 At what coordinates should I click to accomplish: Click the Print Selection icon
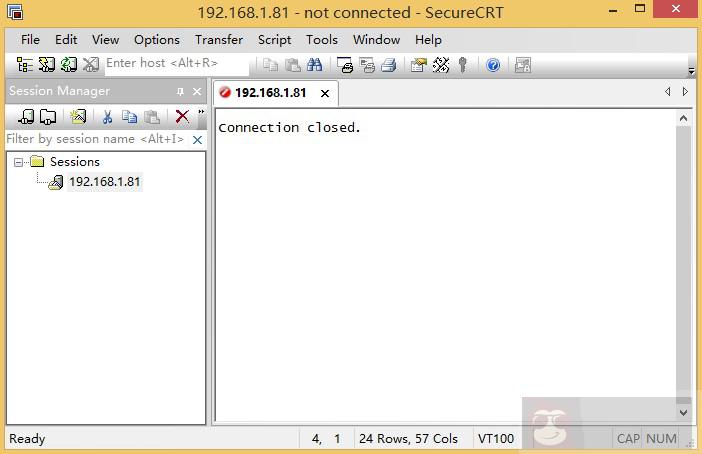[367, 65]
